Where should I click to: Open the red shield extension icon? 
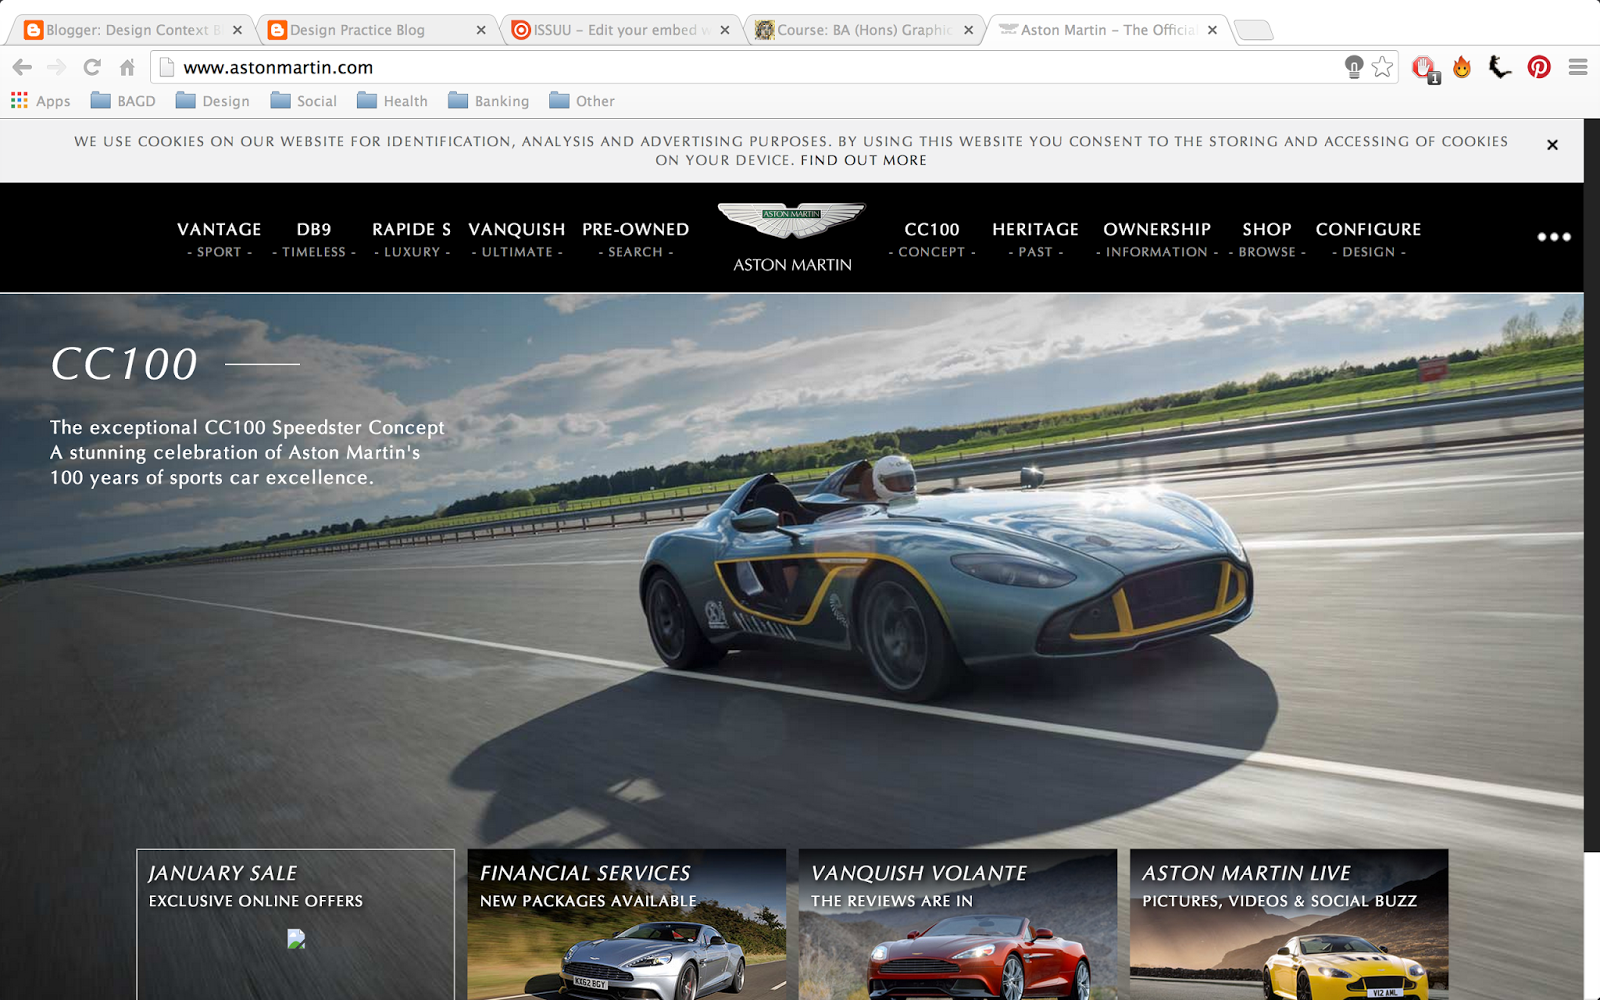(x=1424, y=68)
